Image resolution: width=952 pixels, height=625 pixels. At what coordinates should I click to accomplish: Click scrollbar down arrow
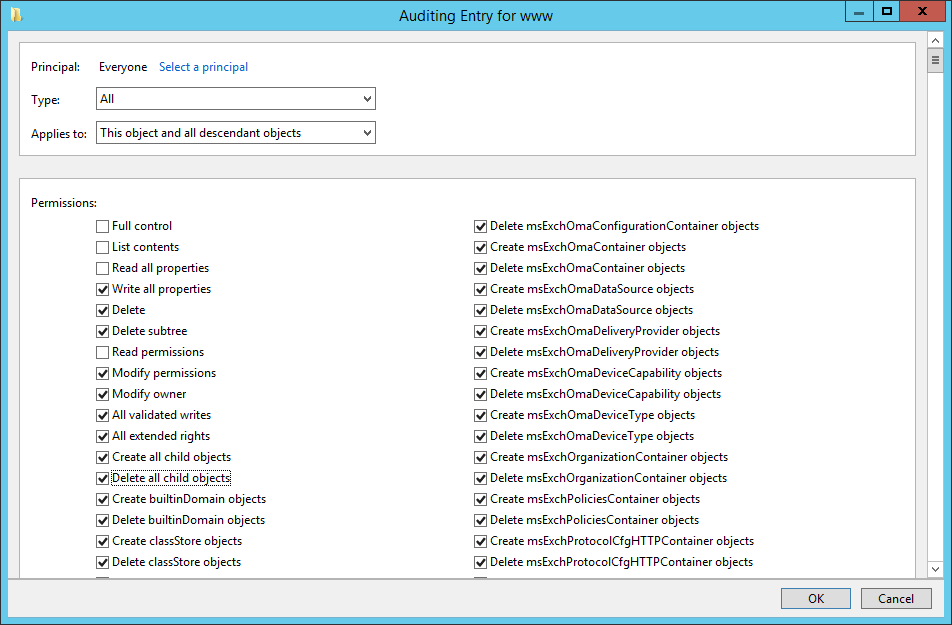(935, 570)
